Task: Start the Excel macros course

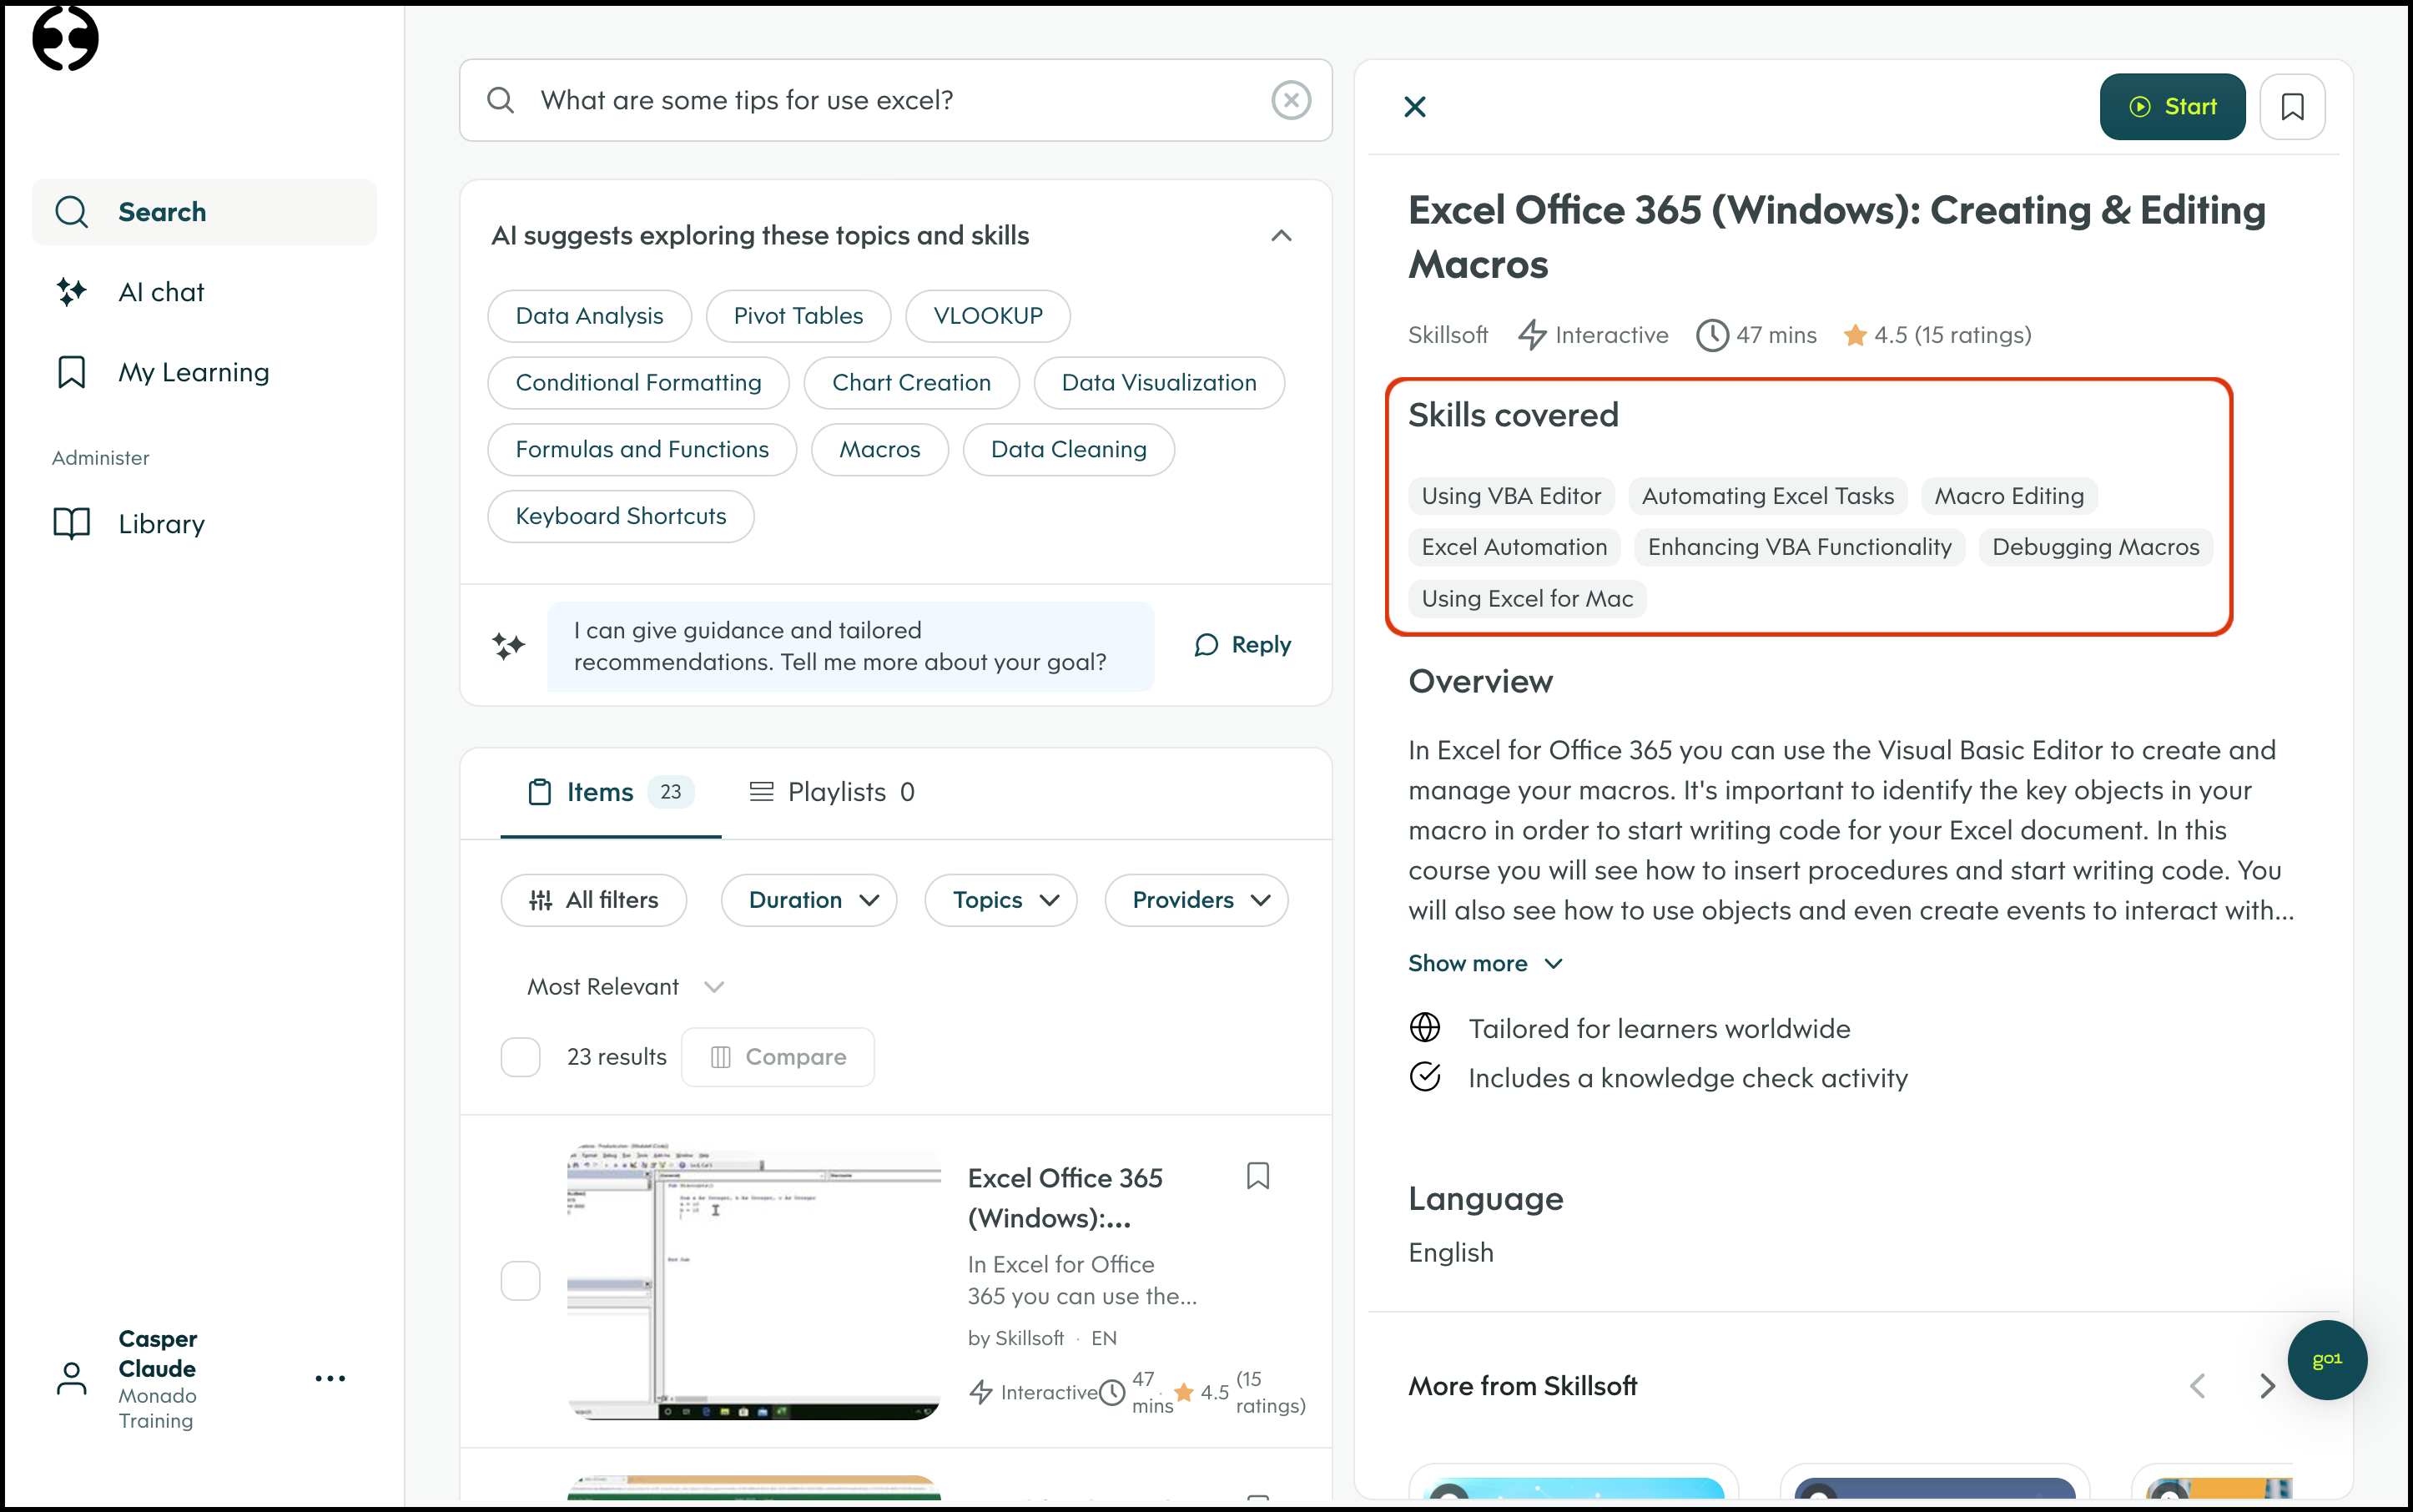Action: (2172, 106)
